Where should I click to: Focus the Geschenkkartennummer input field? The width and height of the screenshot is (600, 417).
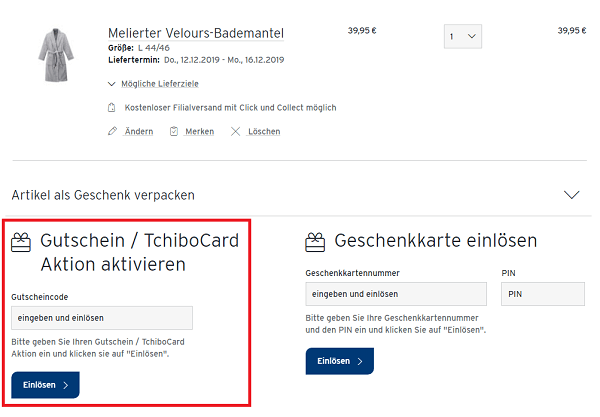pyautogui.click(x=396, y=294)
